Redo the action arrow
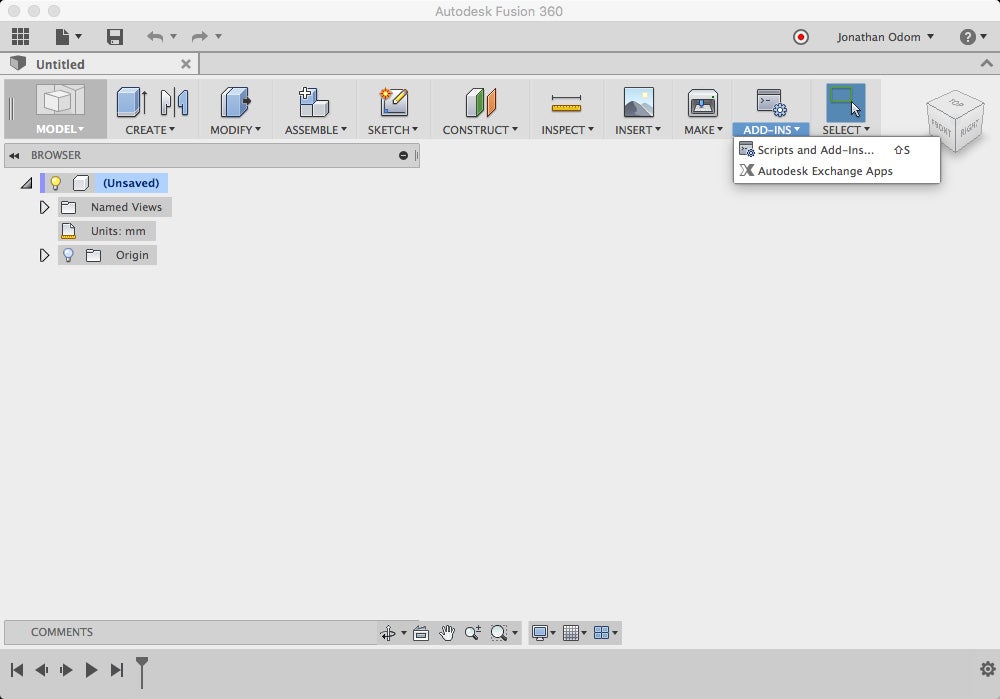Screen dimensions: 1000x699 (x=200, y=36)
